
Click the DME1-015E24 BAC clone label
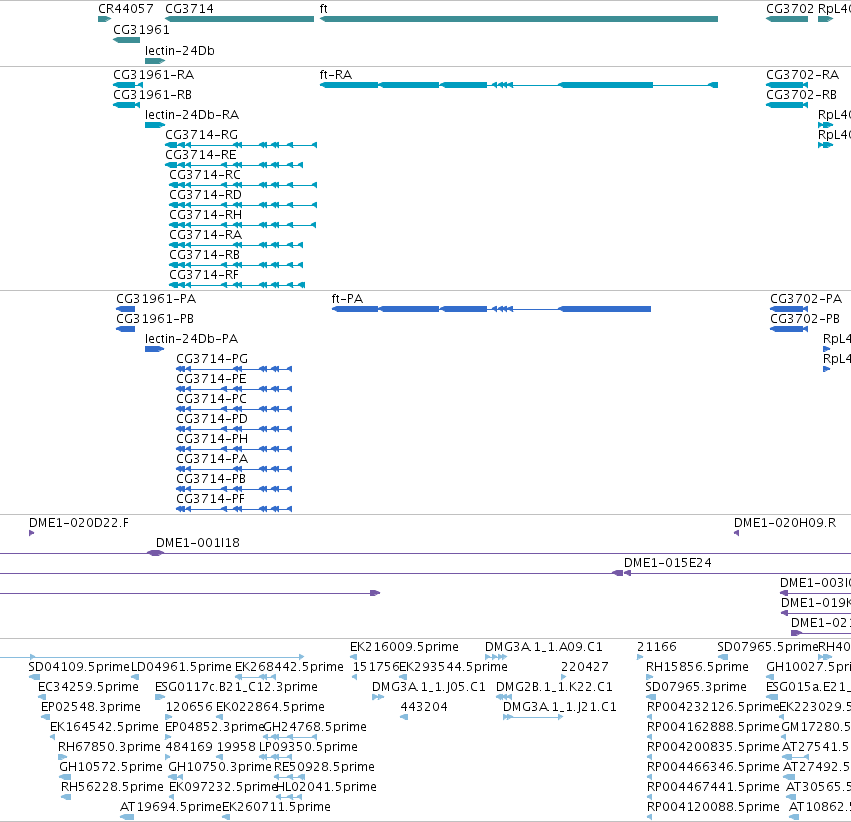[x=668, y=563]
